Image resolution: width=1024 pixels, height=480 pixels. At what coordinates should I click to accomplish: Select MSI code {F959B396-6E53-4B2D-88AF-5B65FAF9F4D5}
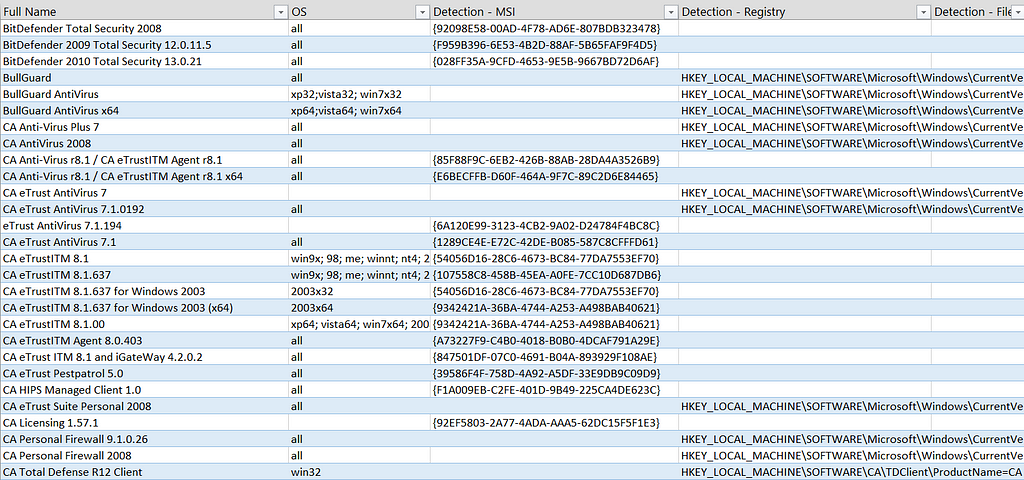click(x=554, y=45)
